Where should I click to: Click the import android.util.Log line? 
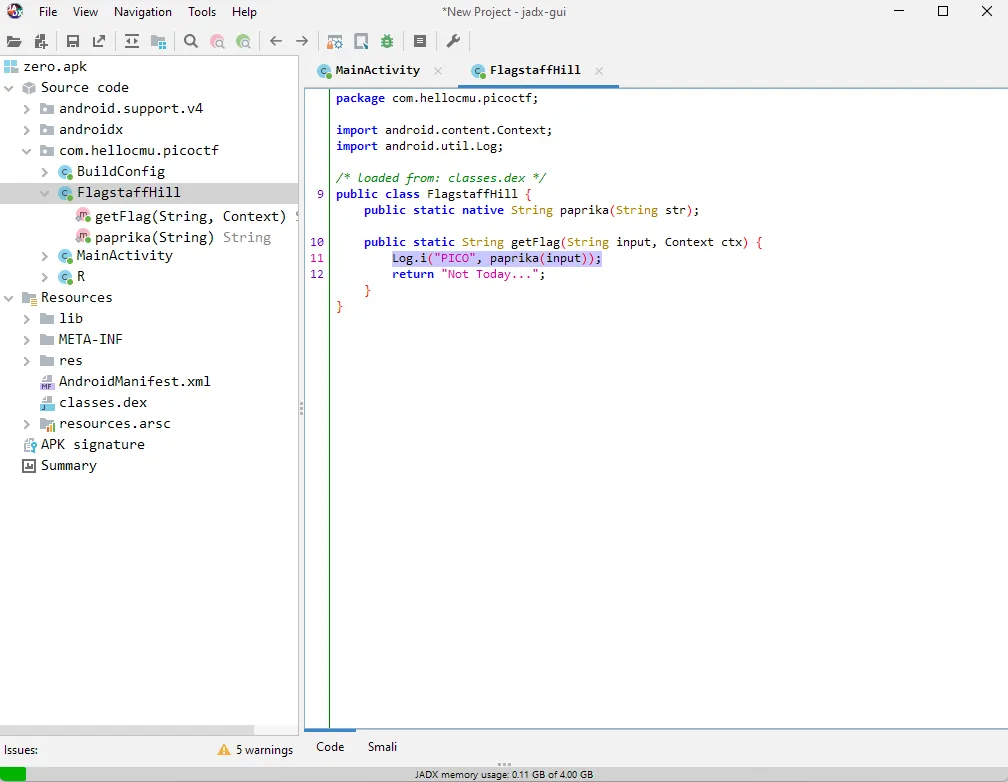click(419, 146)
